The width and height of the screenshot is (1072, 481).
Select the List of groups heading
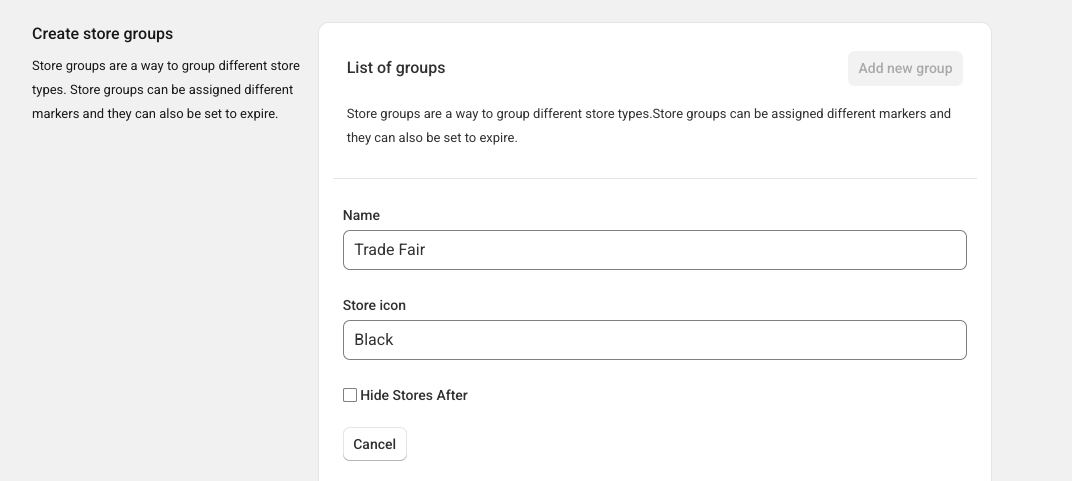tap(396, 68)
